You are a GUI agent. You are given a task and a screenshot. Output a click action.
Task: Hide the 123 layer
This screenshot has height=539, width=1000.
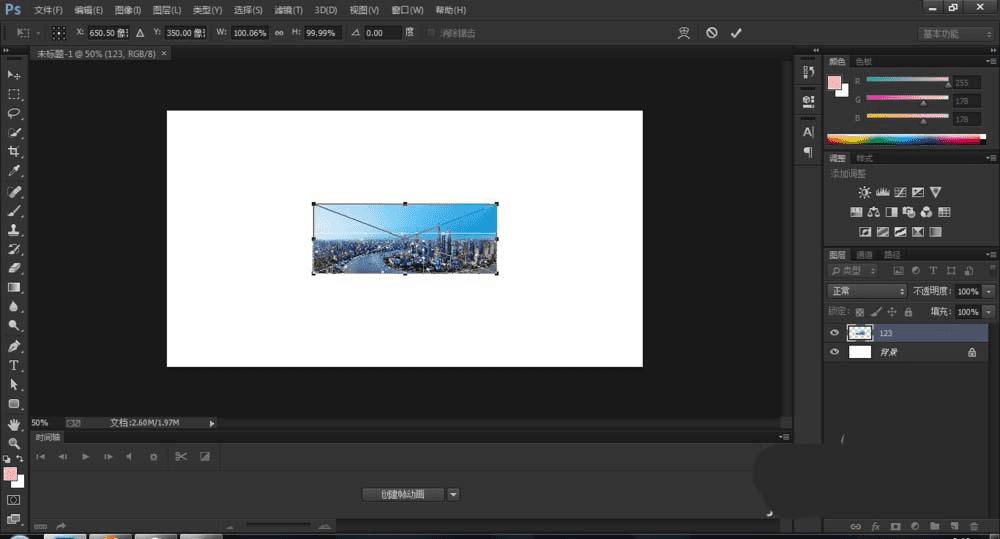click(835, 333)
